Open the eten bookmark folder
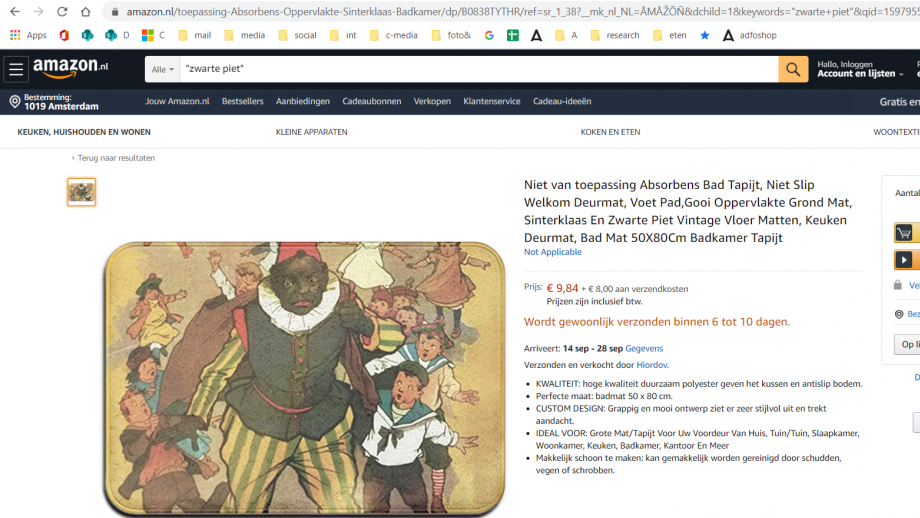920x518 pixels. 669,35
